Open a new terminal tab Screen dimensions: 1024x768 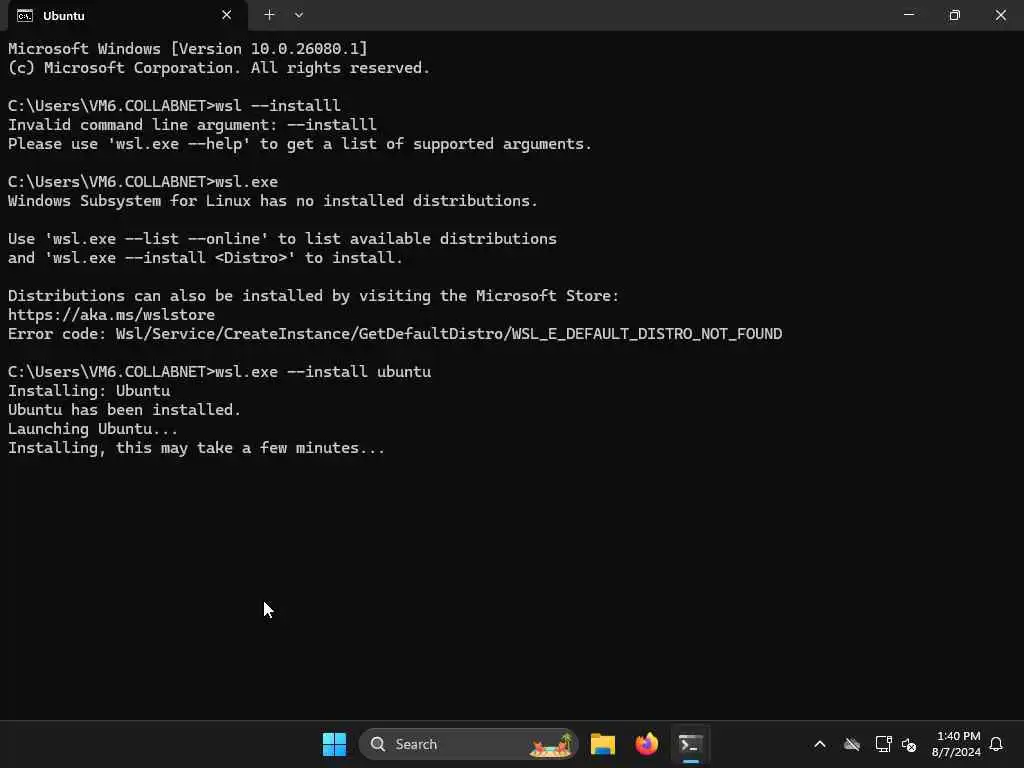point(269,14)
